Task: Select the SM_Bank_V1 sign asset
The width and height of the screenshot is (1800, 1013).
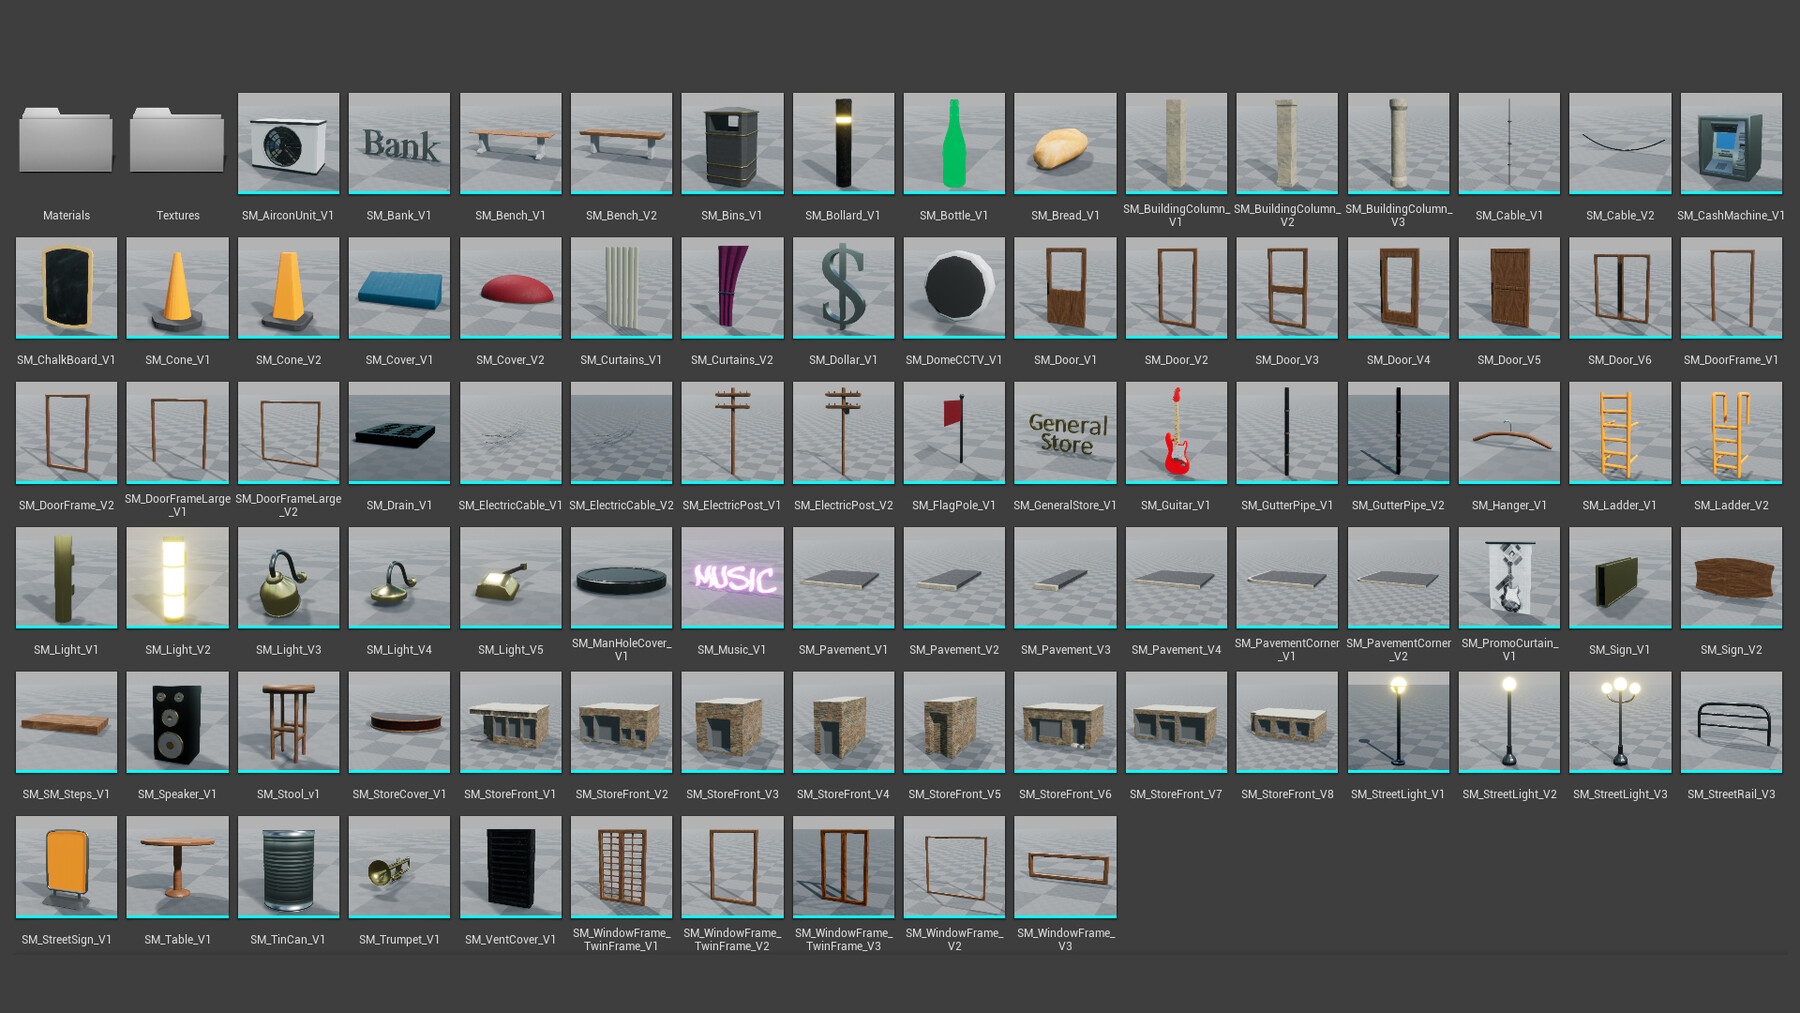Action: (x=399, y=143)
